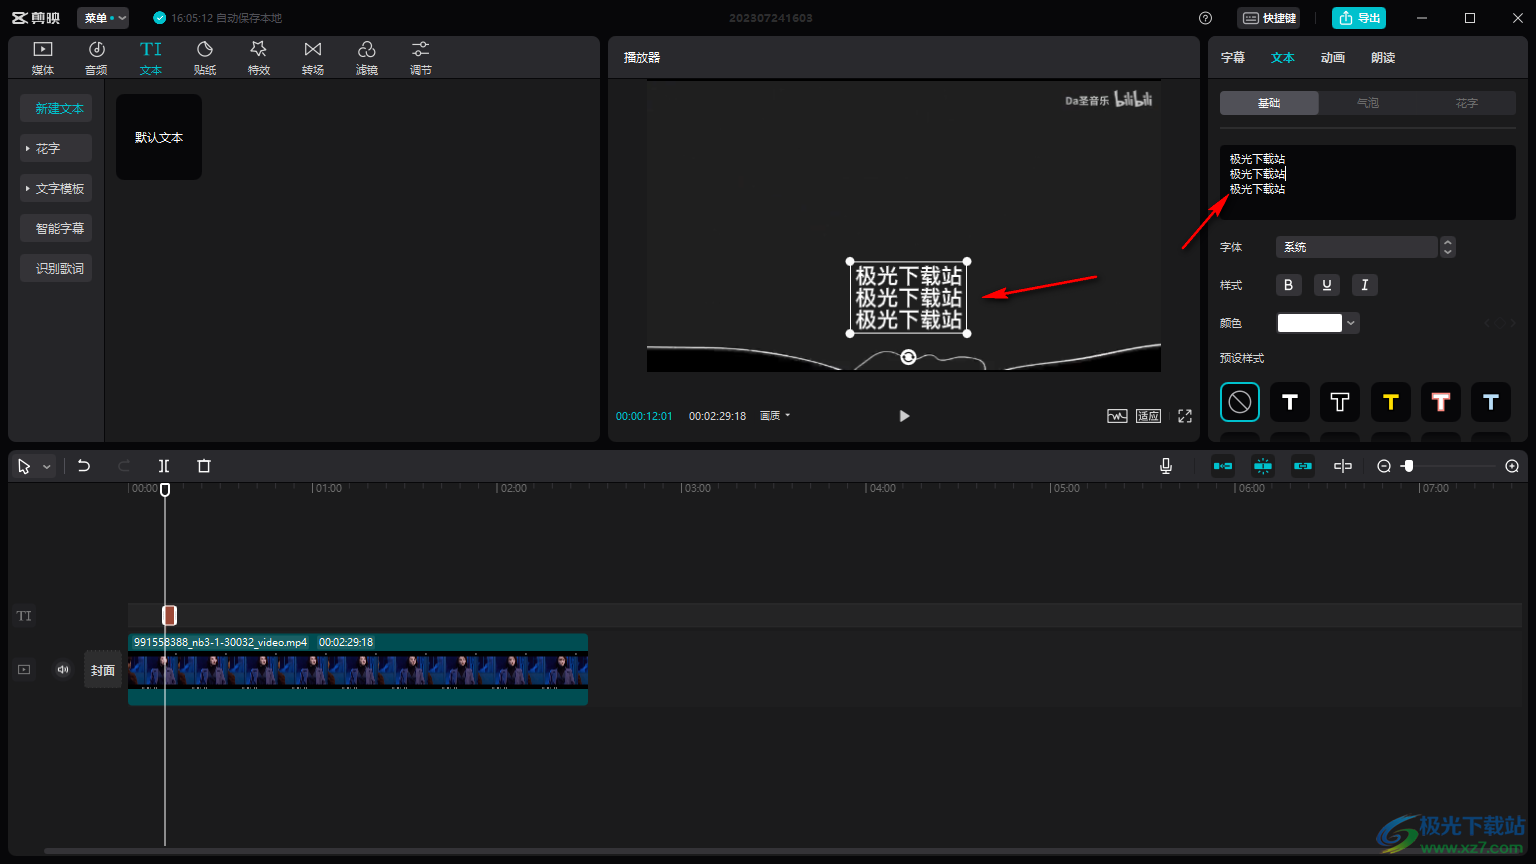
Task: Click the rotate handle below the text box
Action: click(x=908, y=357)
